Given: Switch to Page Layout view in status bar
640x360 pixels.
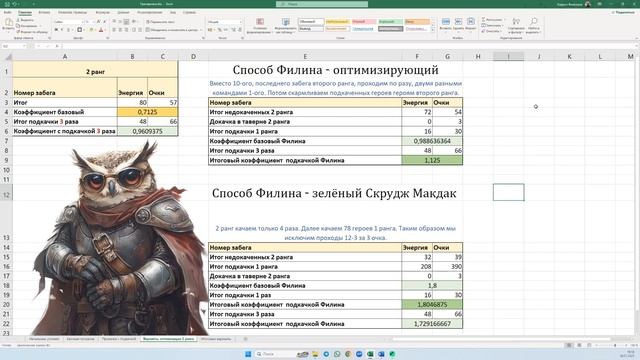Looking at the screenshot, I should 579,345.
